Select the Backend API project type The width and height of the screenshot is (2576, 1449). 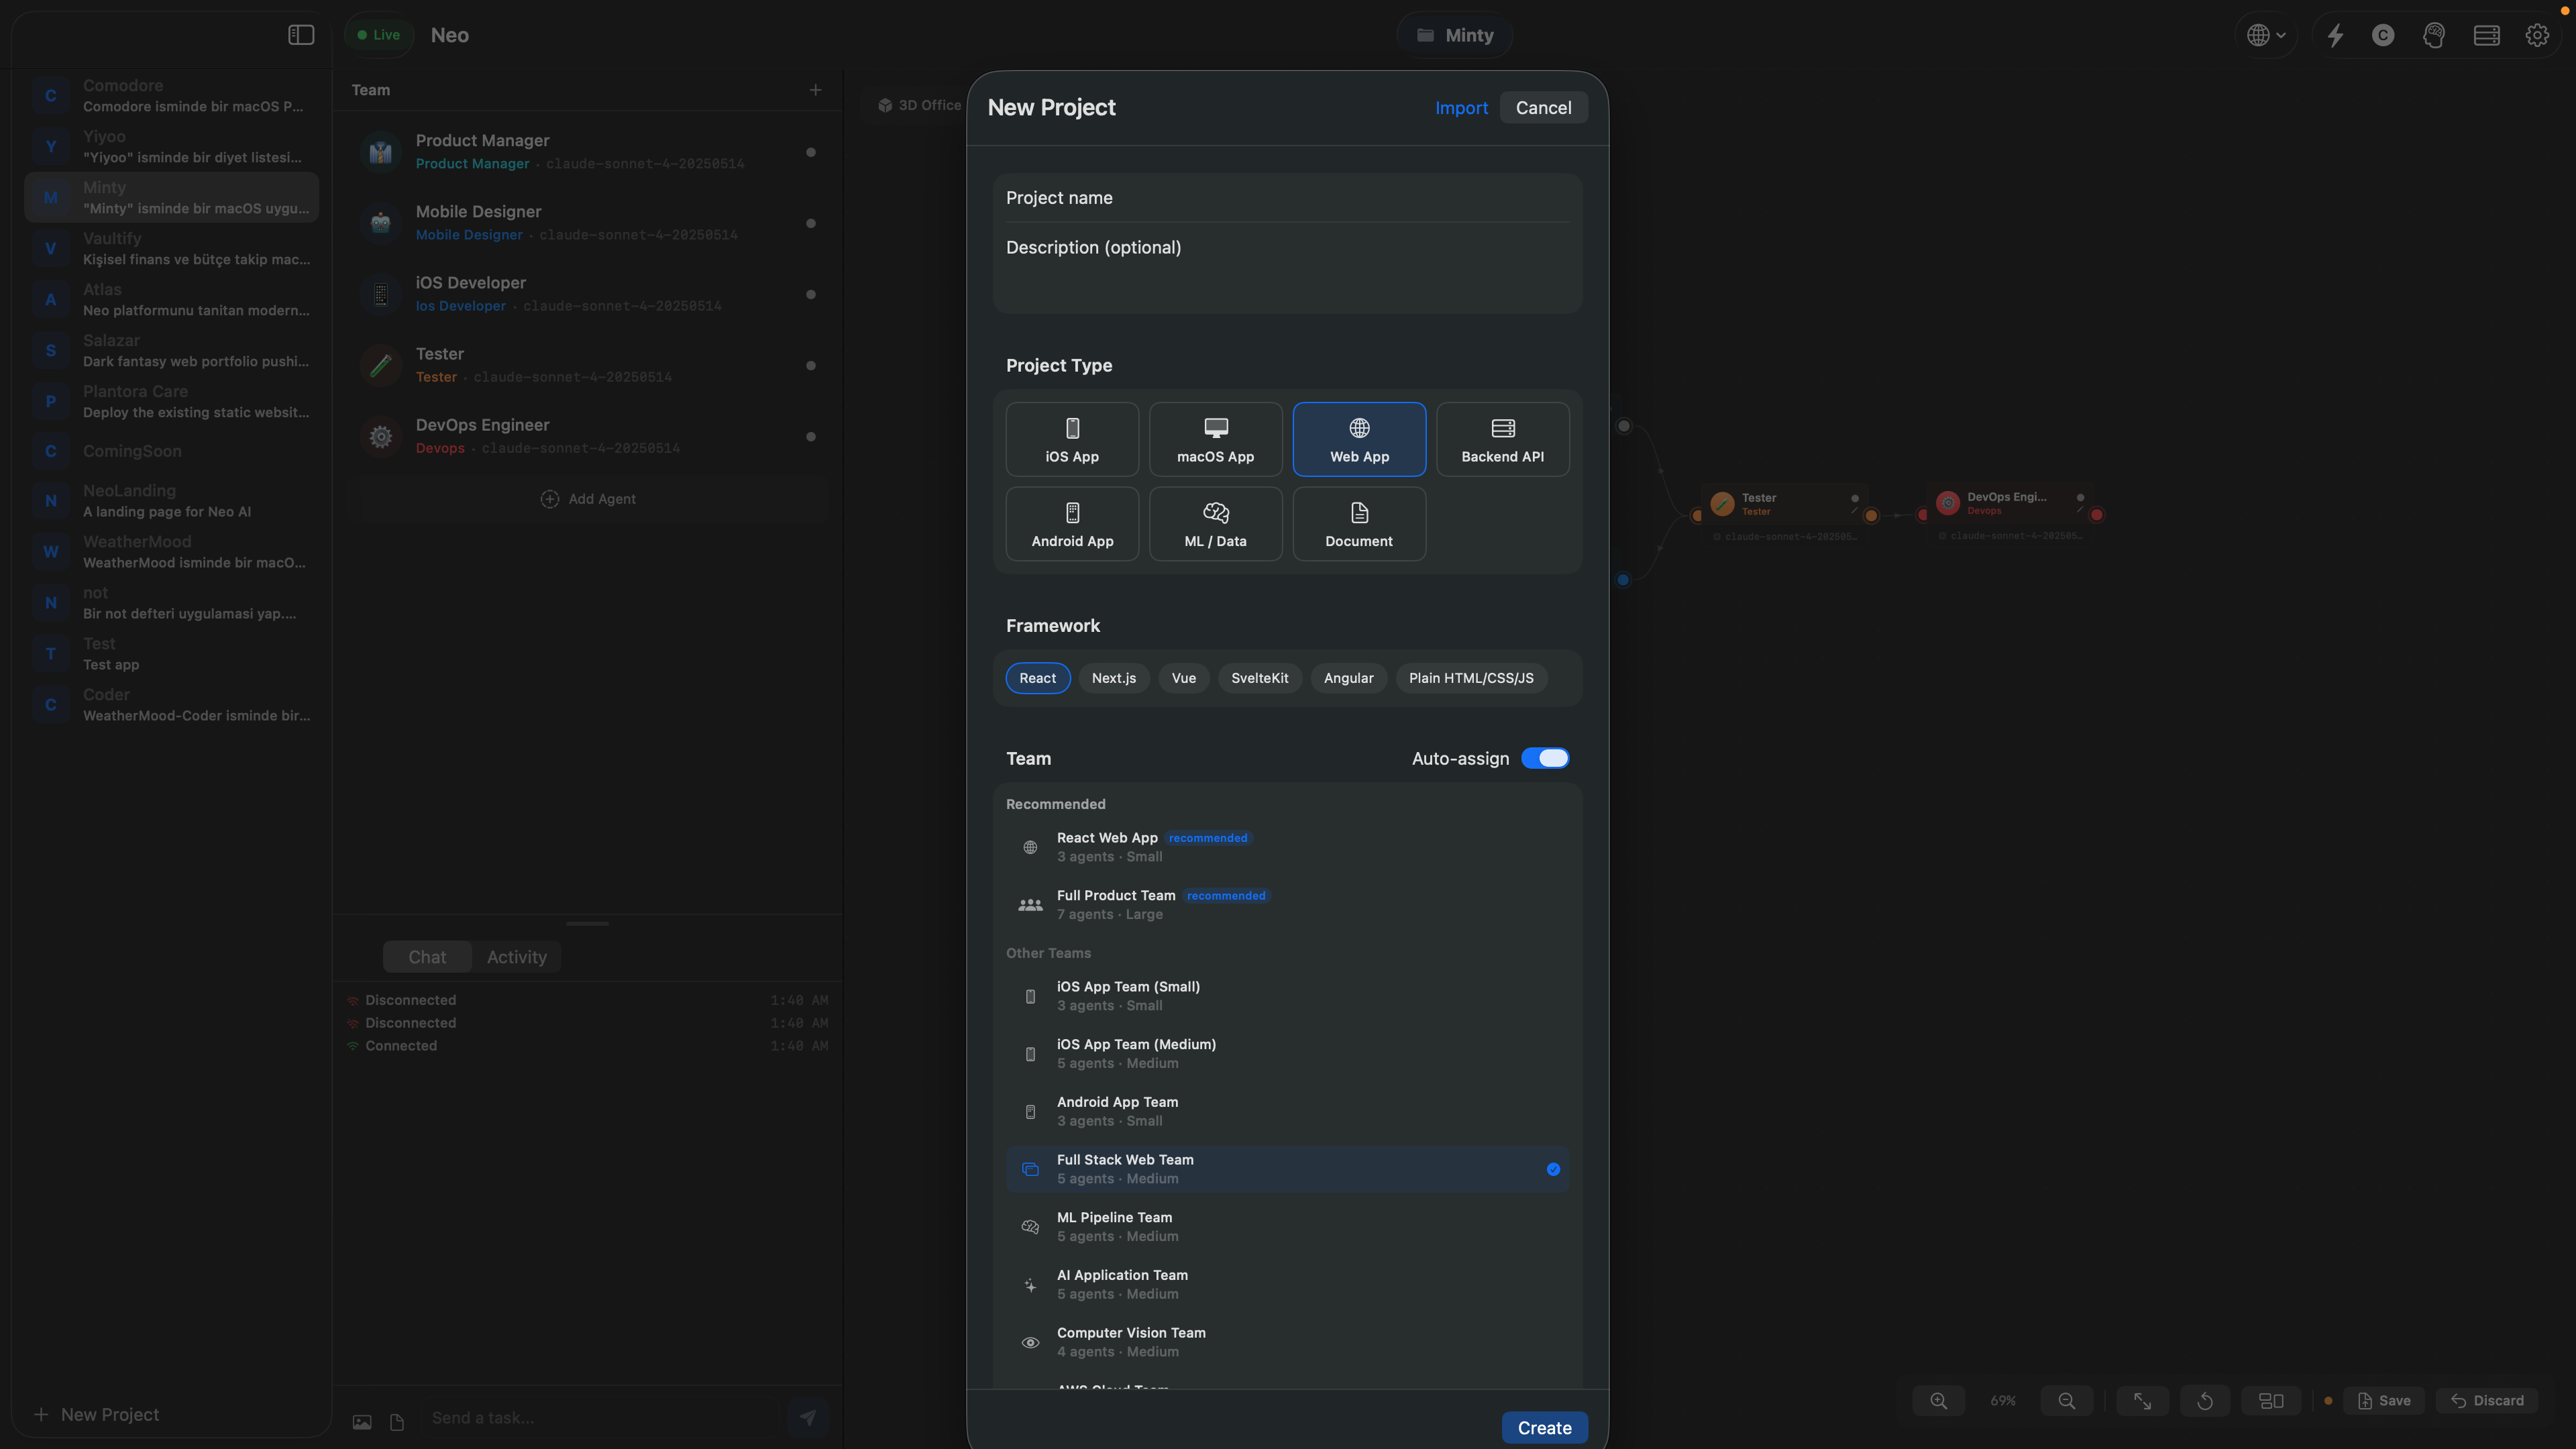(1502, 439)
